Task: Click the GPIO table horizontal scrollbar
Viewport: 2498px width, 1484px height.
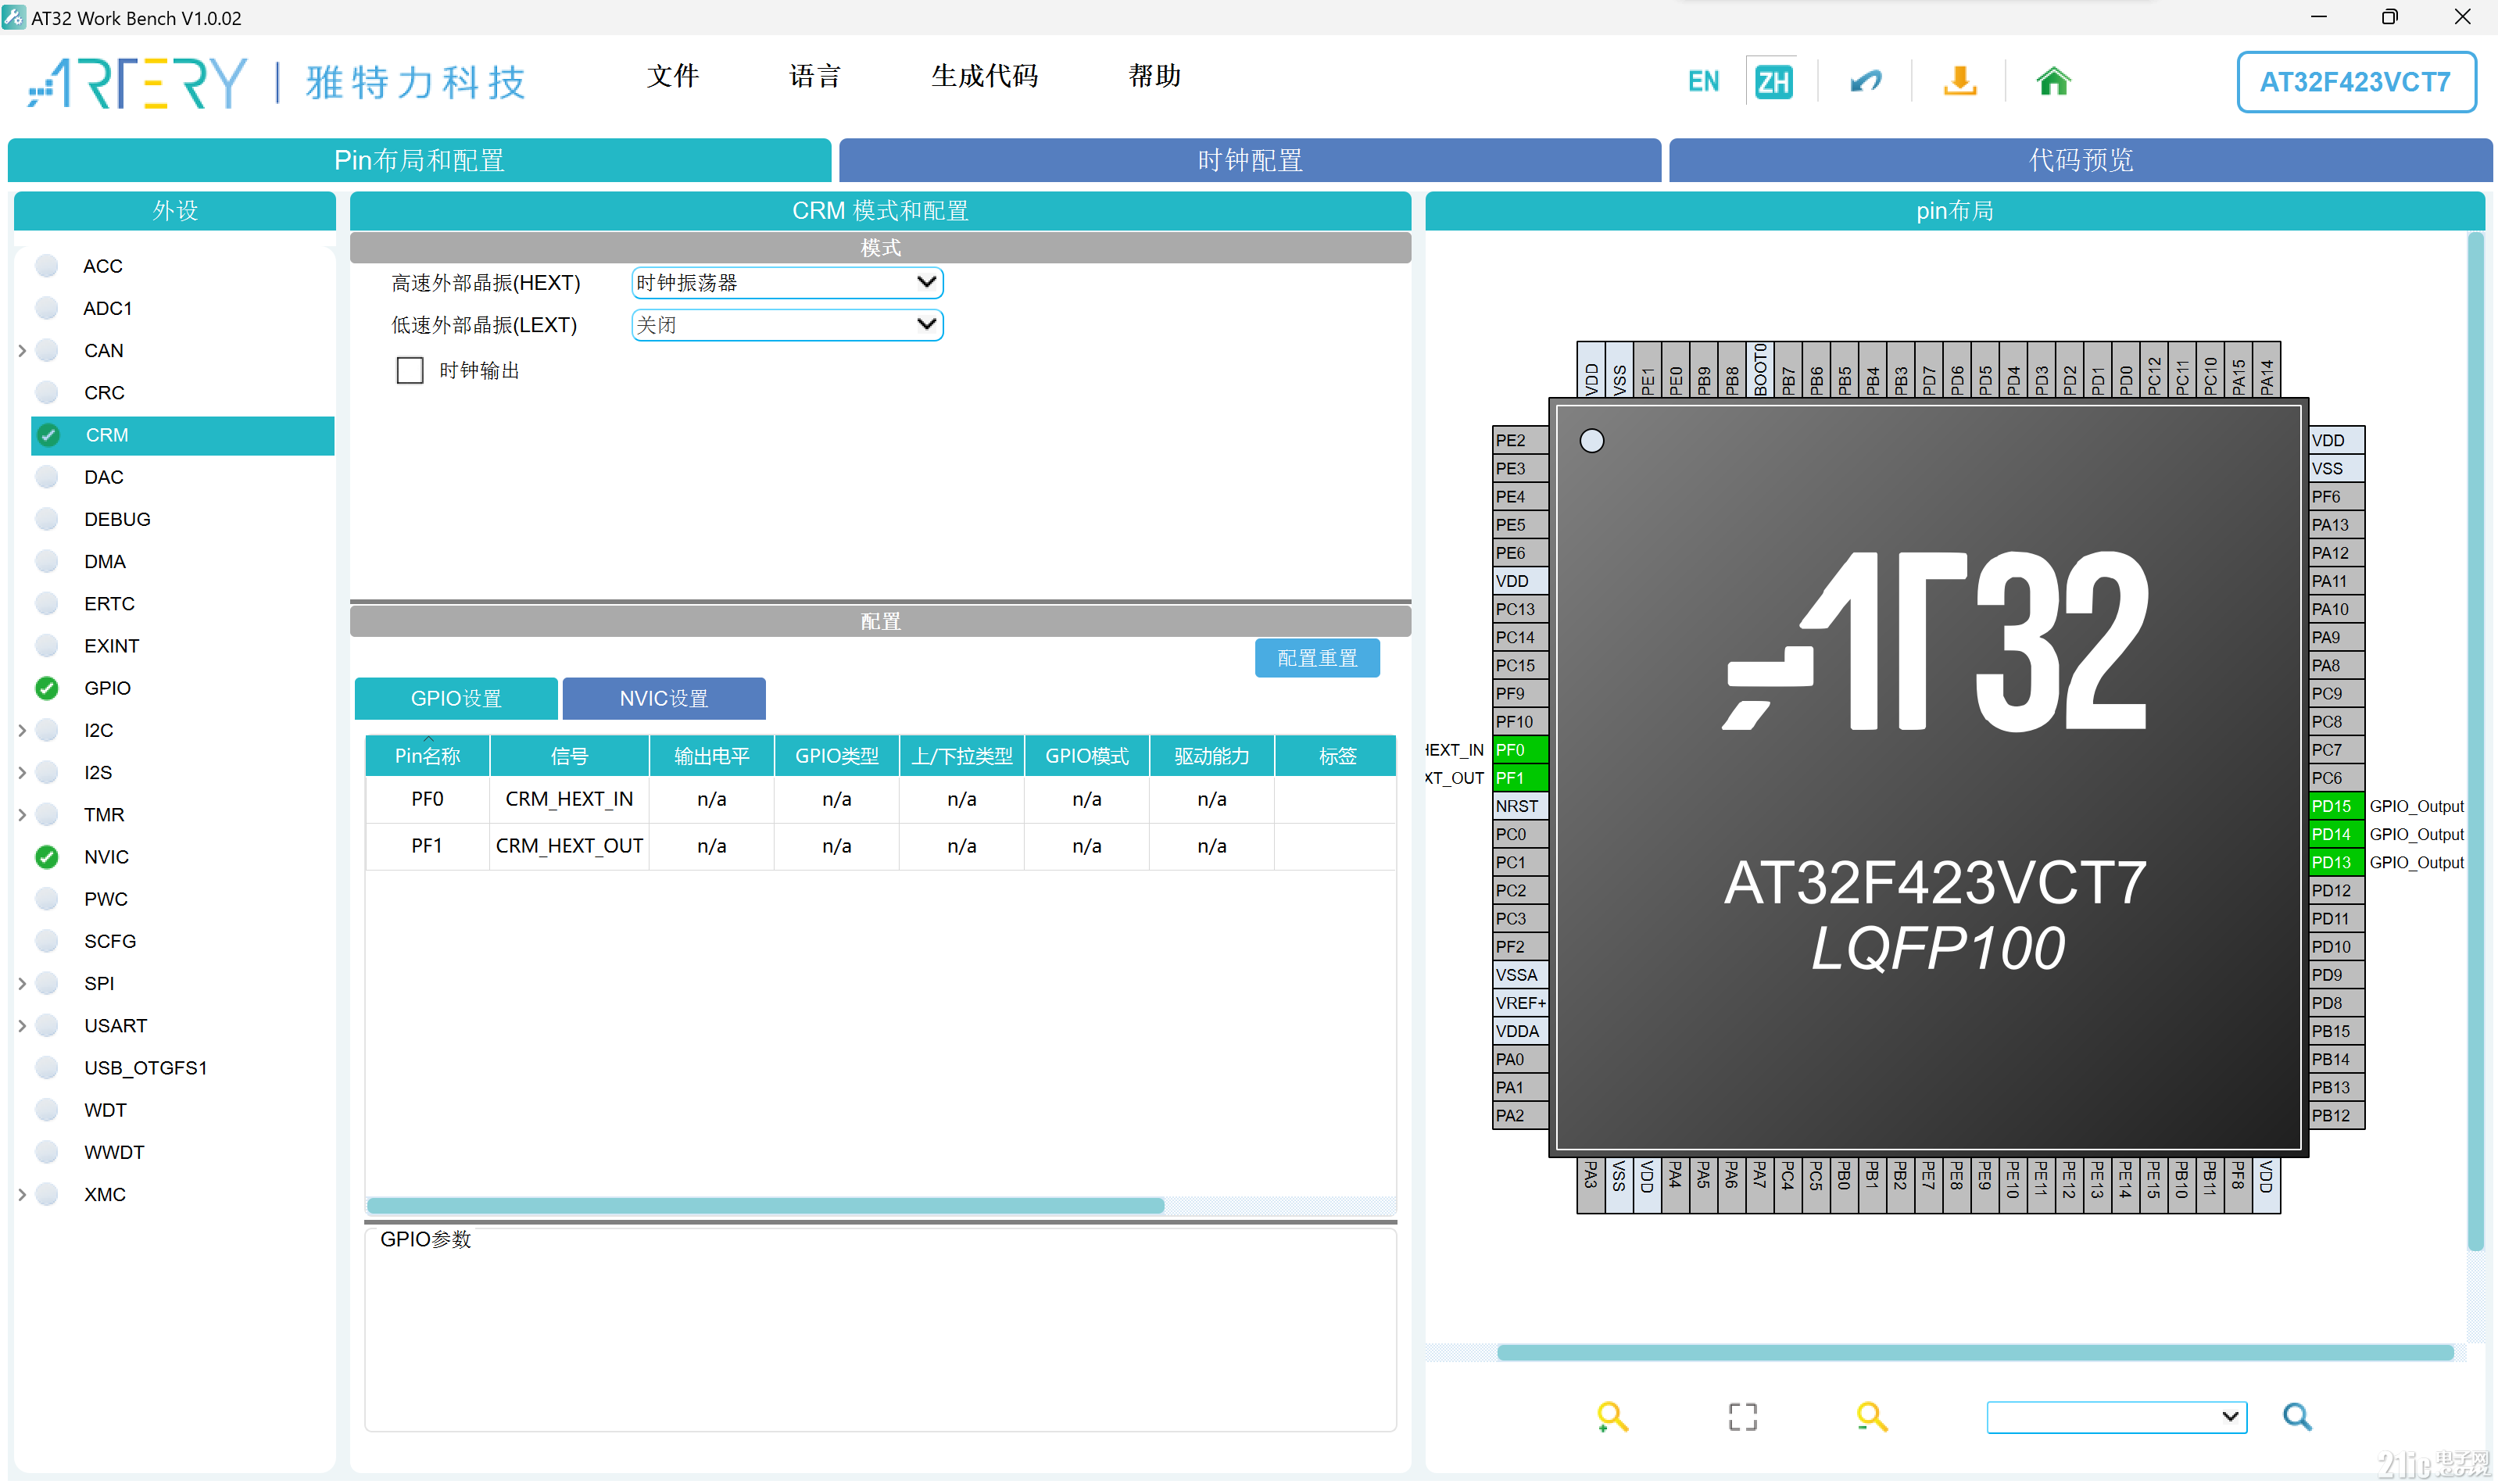Action: click(x=765, y=1206)
